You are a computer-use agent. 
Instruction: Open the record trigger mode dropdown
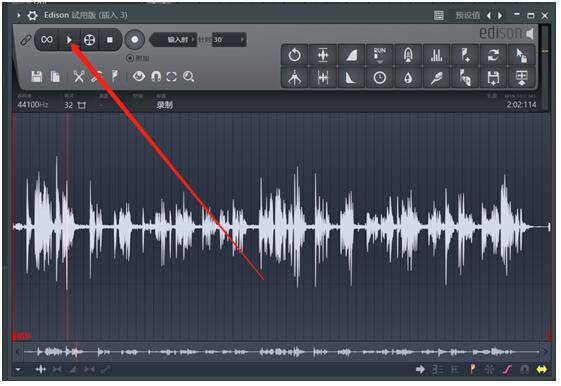[174, 39]
